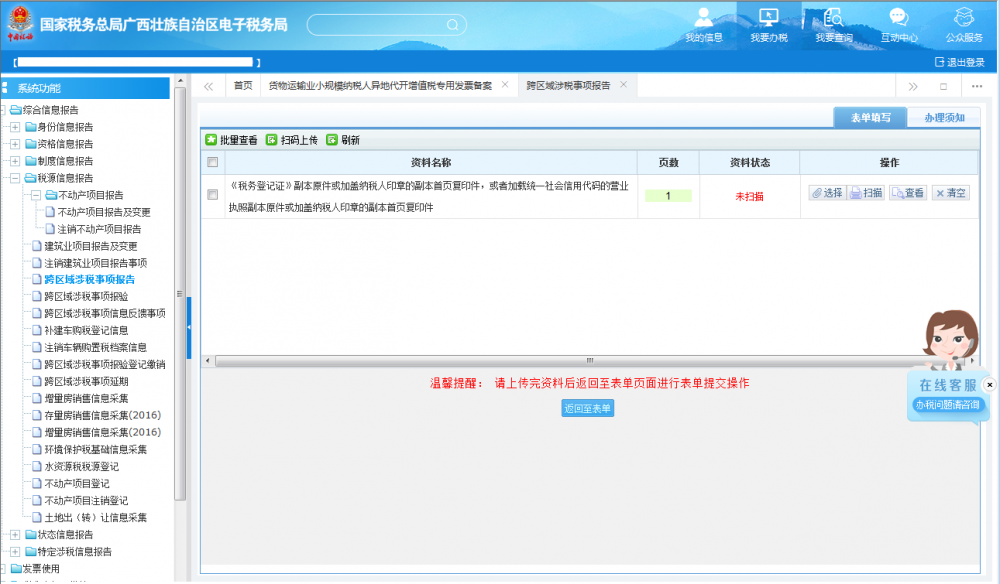Click 扫码上传 toolbar button
Viewport: 1000px width, 584px height.
(292, 140)
